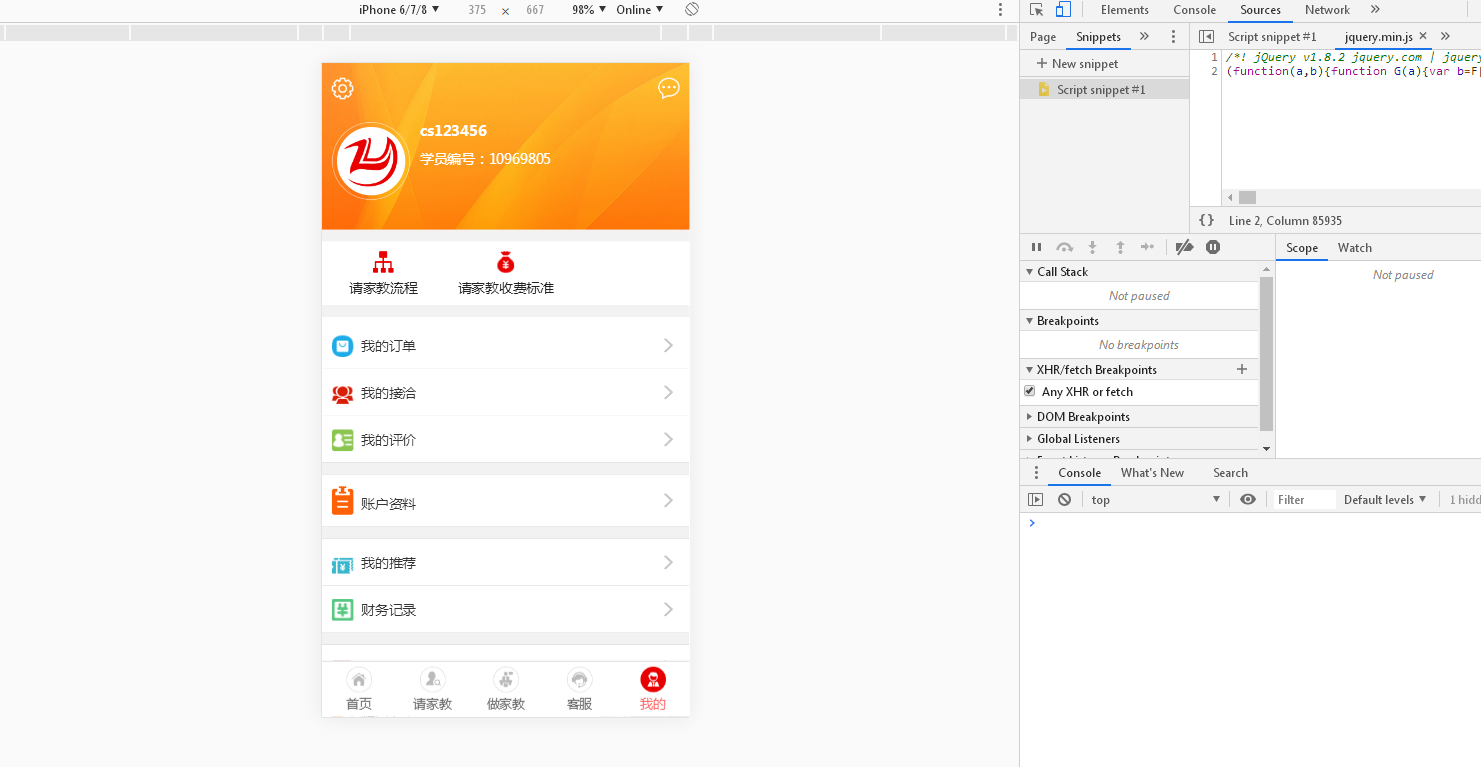Expand the DOM Breakpoints section
Screen dimensions: 1481x767
coord(1030,416)
